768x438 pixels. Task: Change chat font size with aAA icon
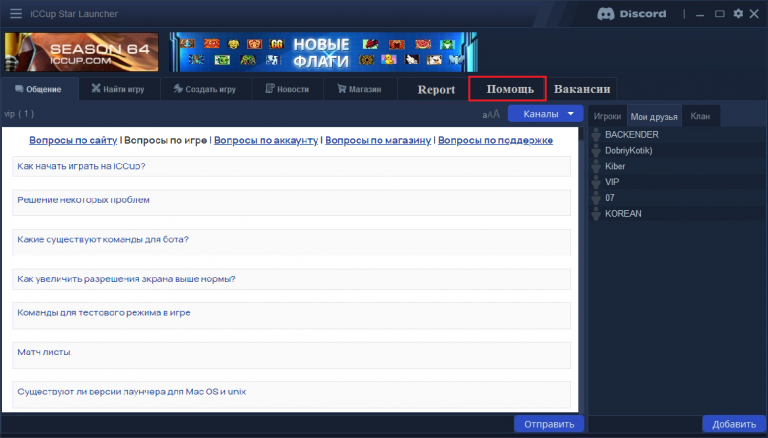[x=491, y=114]
